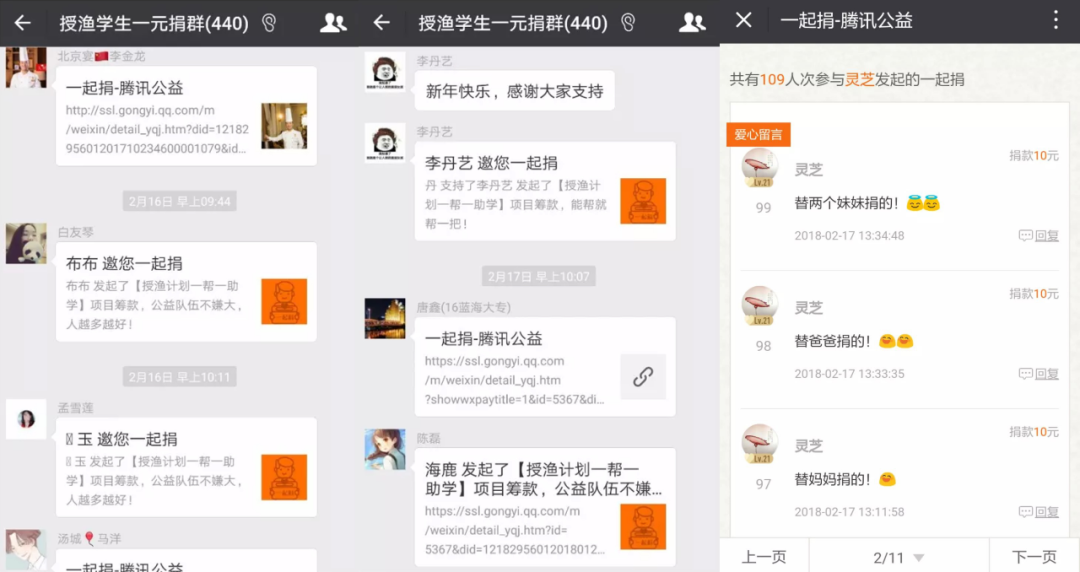Screen dimensions: 1080x572
Task: Open the three-dot more options menu
Action: [x=1056, y=20]
